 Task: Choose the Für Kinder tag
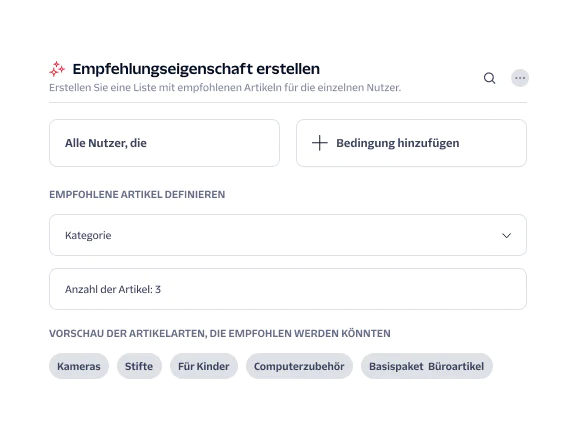pos(204,366)
